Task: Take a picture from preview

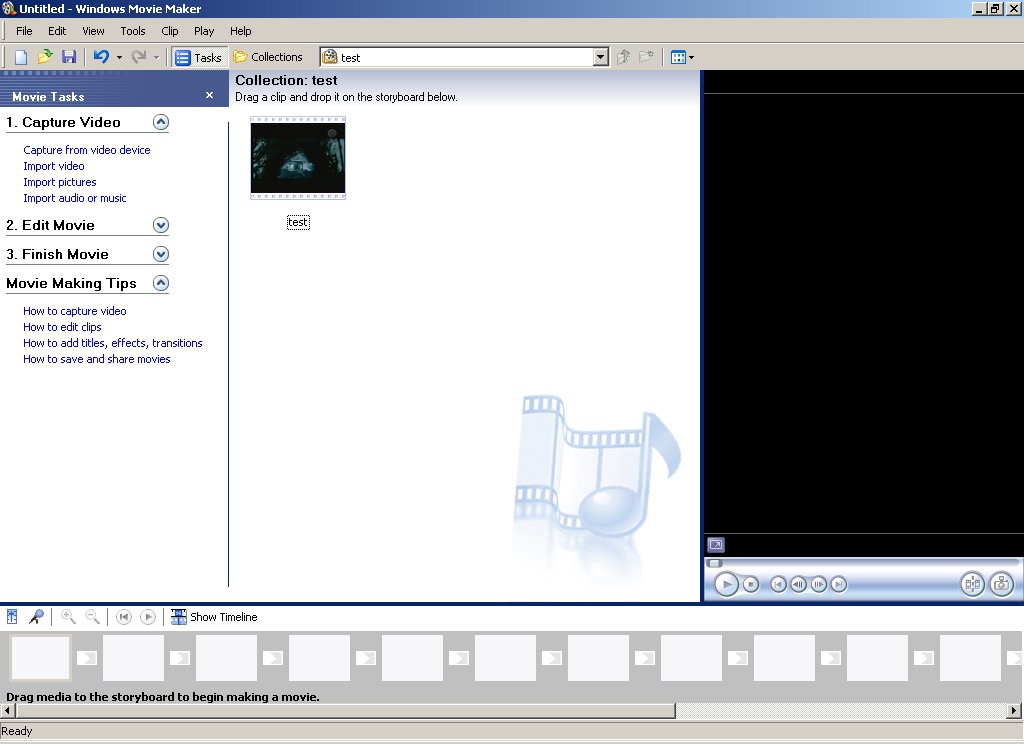Action: click(1002, 584)
